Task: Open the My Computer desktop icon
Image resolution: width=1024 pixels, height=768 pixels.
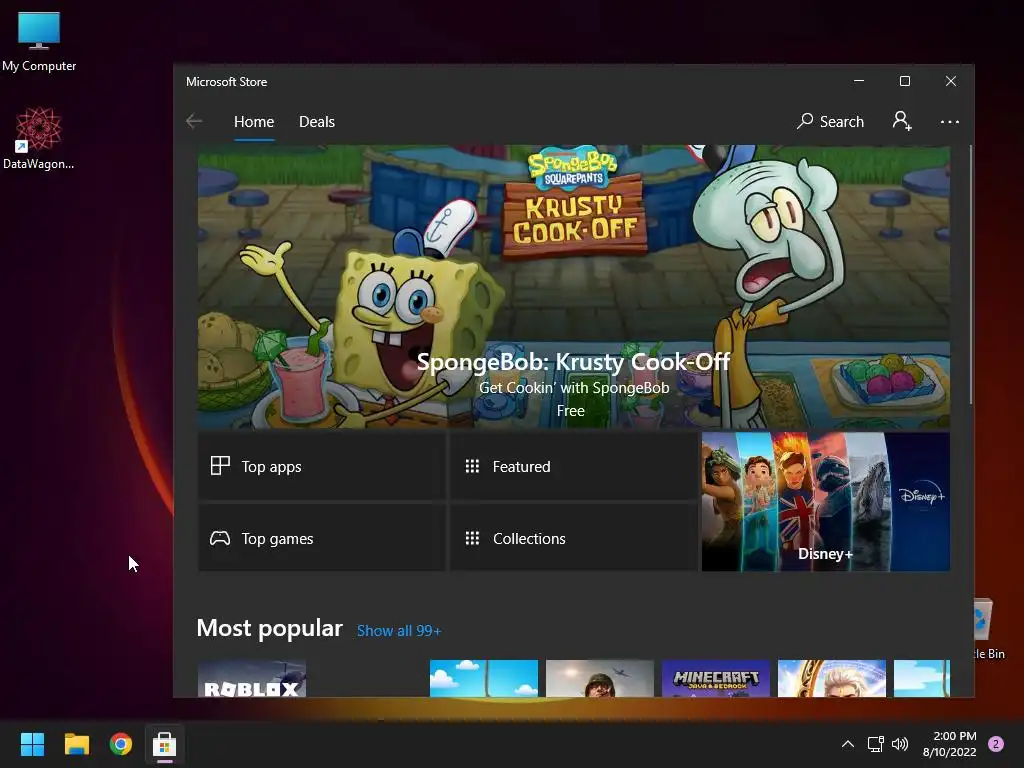Action: (x=39, y=42)
